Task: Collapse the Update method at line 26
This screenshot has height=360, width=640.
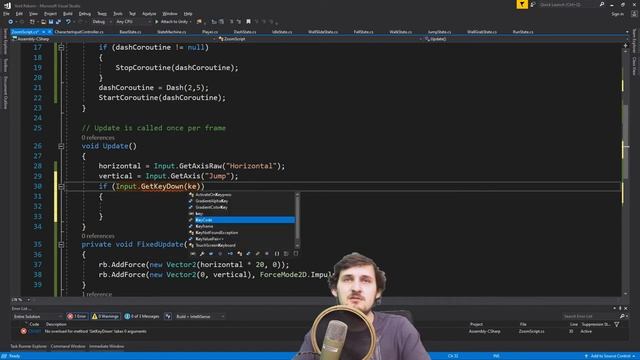Action: [61, 146]
